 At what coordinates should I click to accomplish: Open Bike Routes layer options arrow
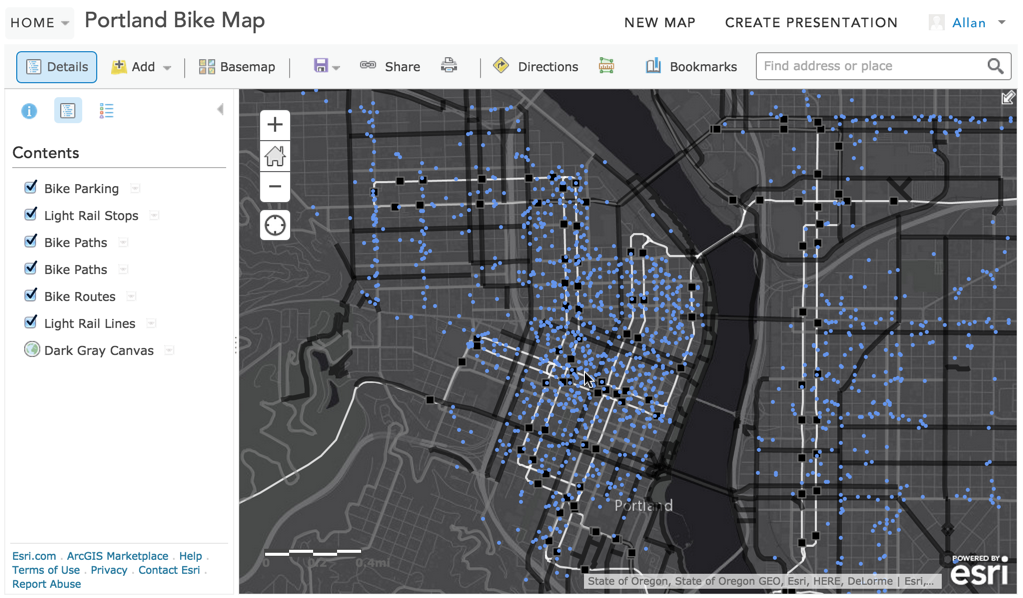coord(131,296)
